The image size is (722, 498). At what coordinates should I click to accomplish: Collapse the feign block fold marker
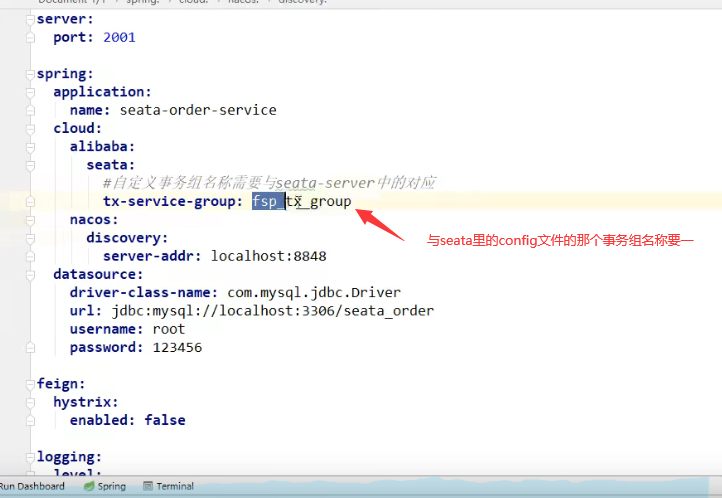[30, 384]
